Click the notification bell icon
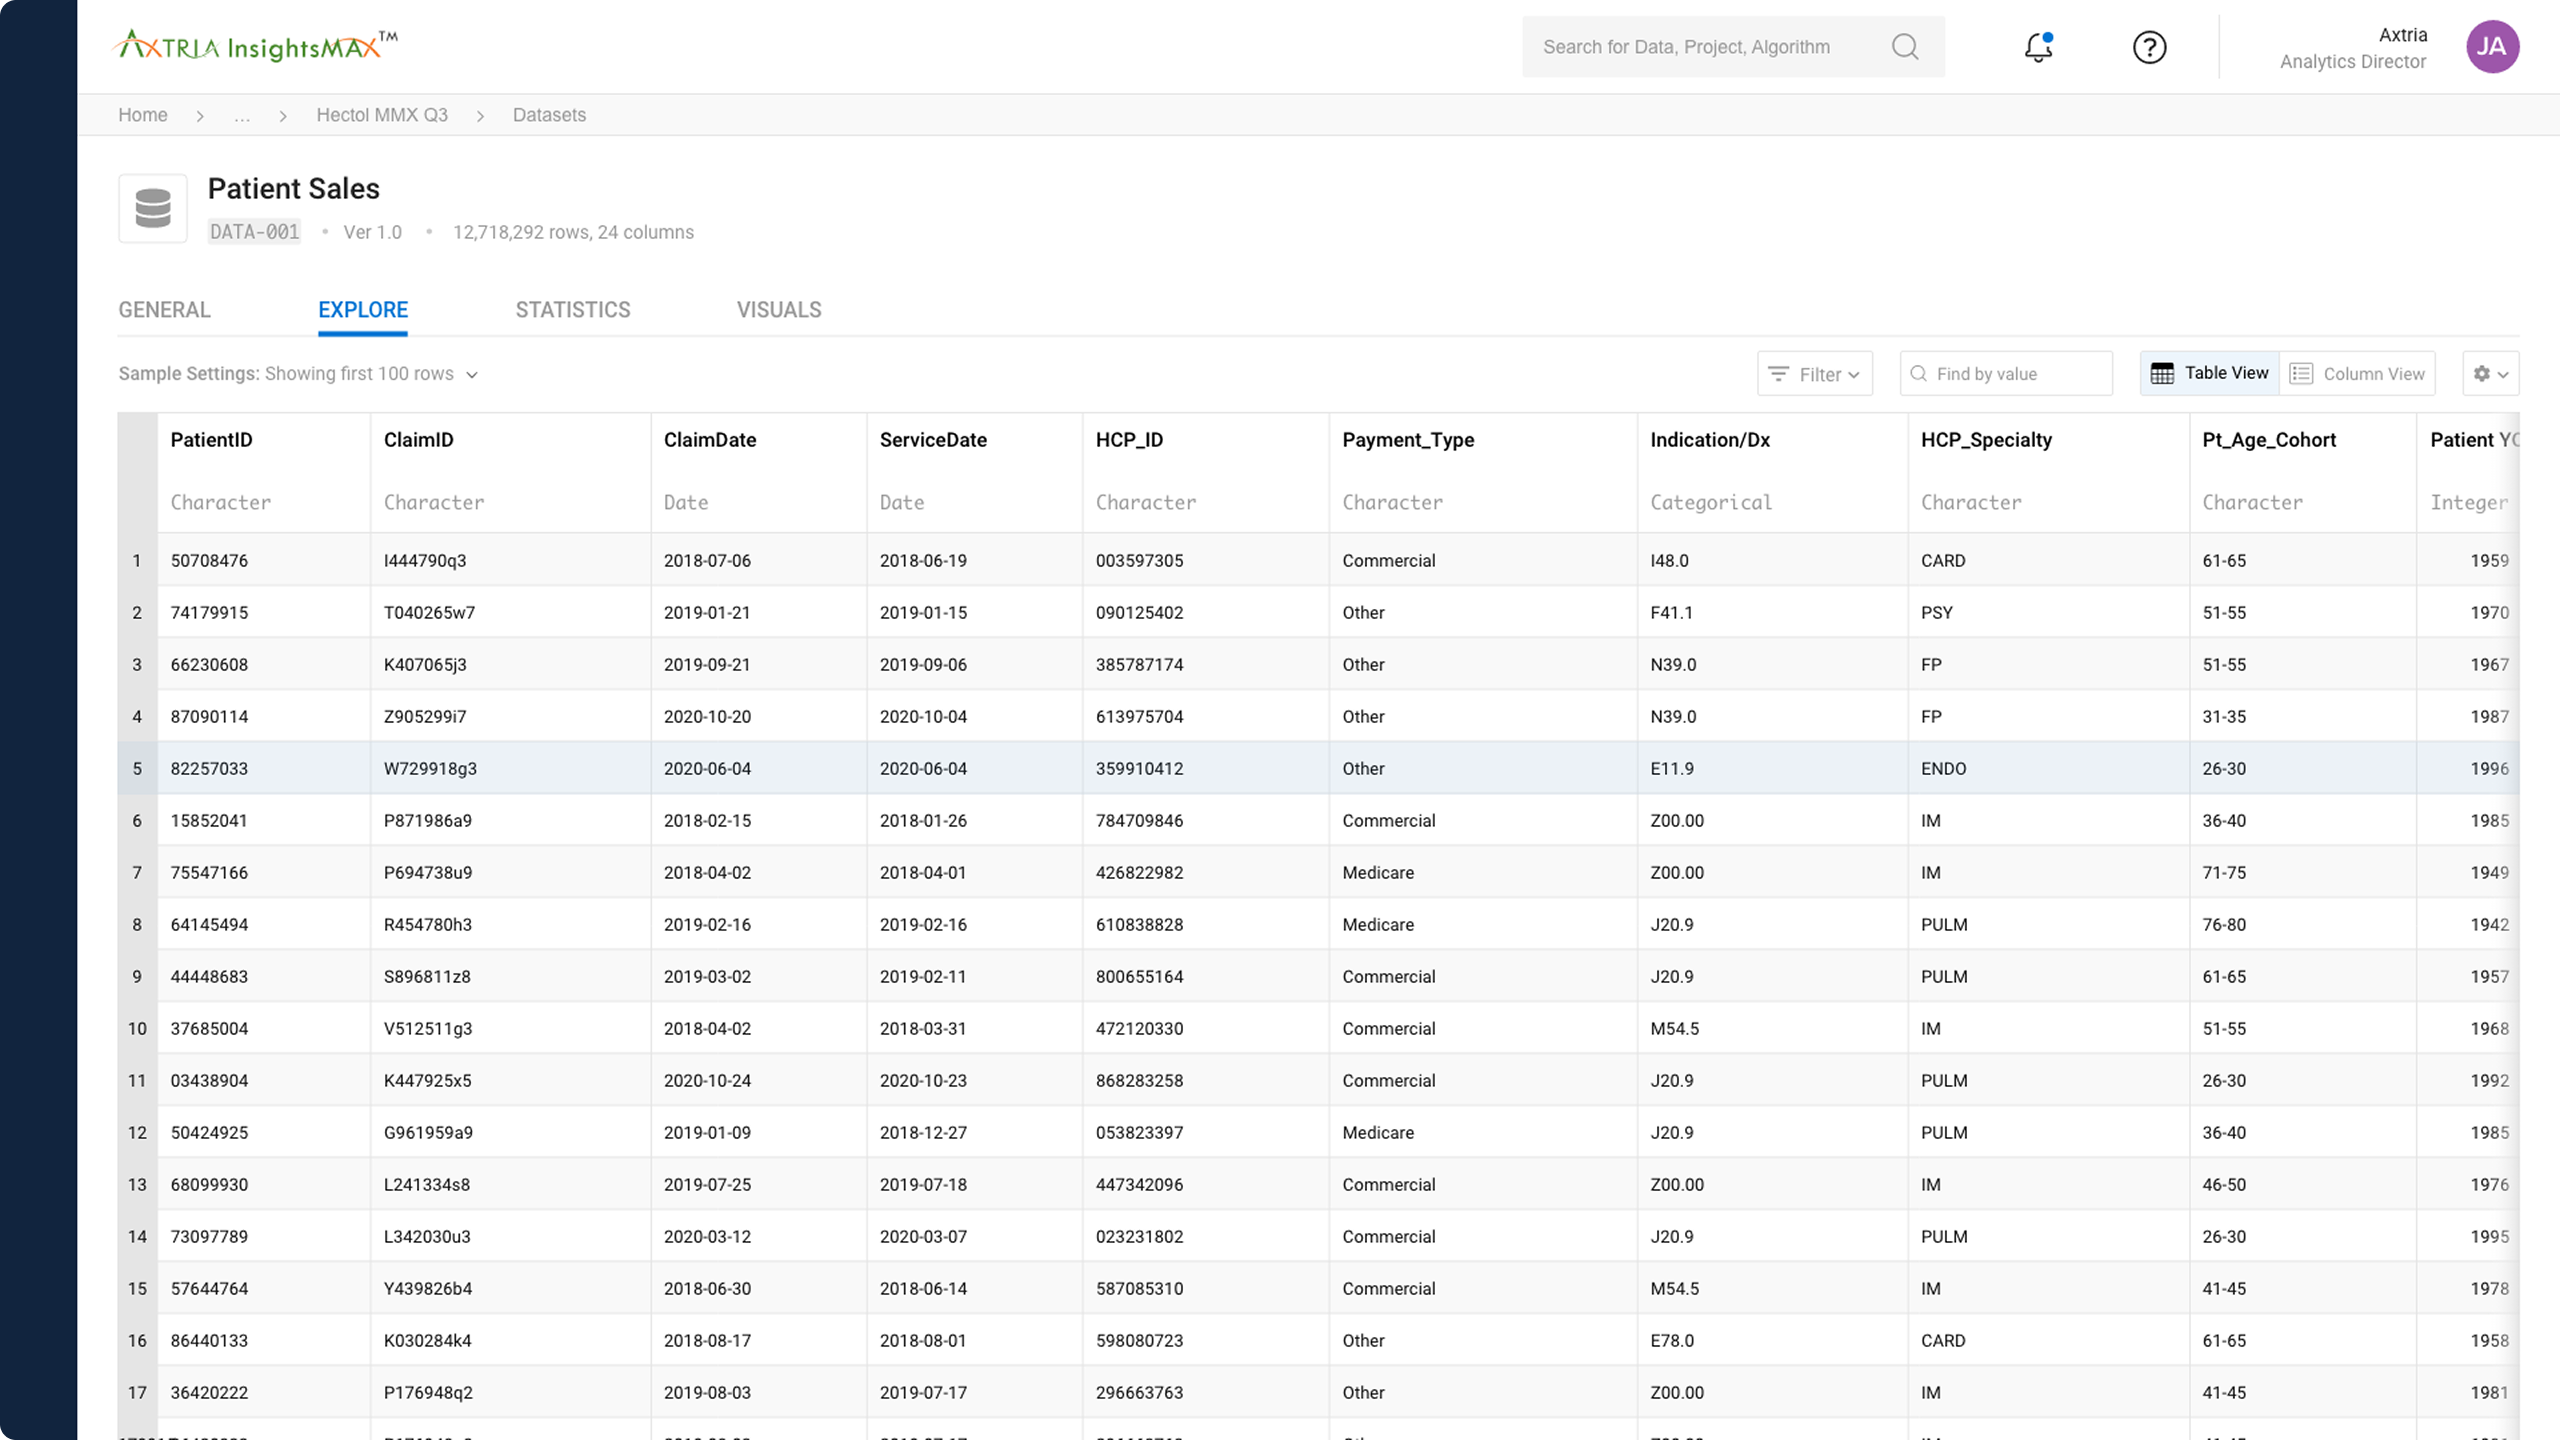The width and height of the screenshot is (2560, 1440). (x=2037, y=47)
